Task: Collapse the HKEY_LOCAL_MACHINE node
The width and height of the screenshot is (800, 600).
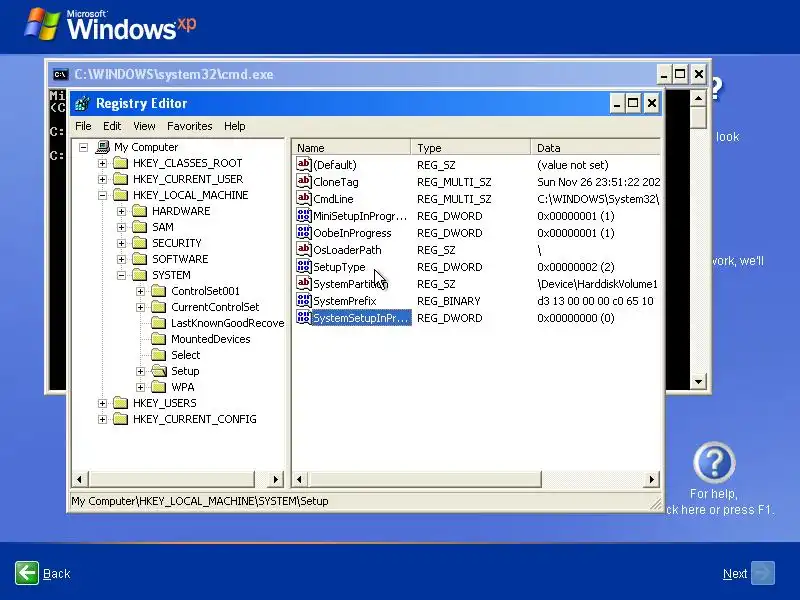Action: coord(103,195)
